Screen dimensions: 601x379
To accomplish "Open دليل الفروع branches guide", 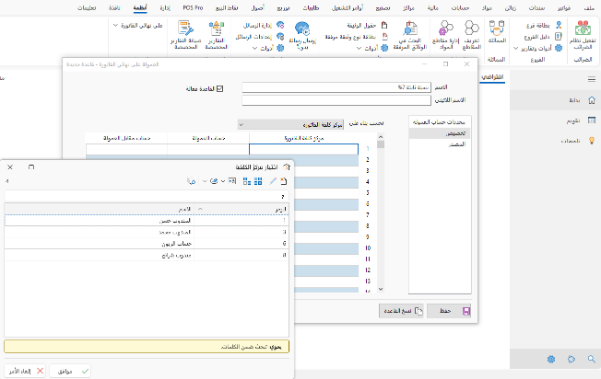I will (543, 37).
